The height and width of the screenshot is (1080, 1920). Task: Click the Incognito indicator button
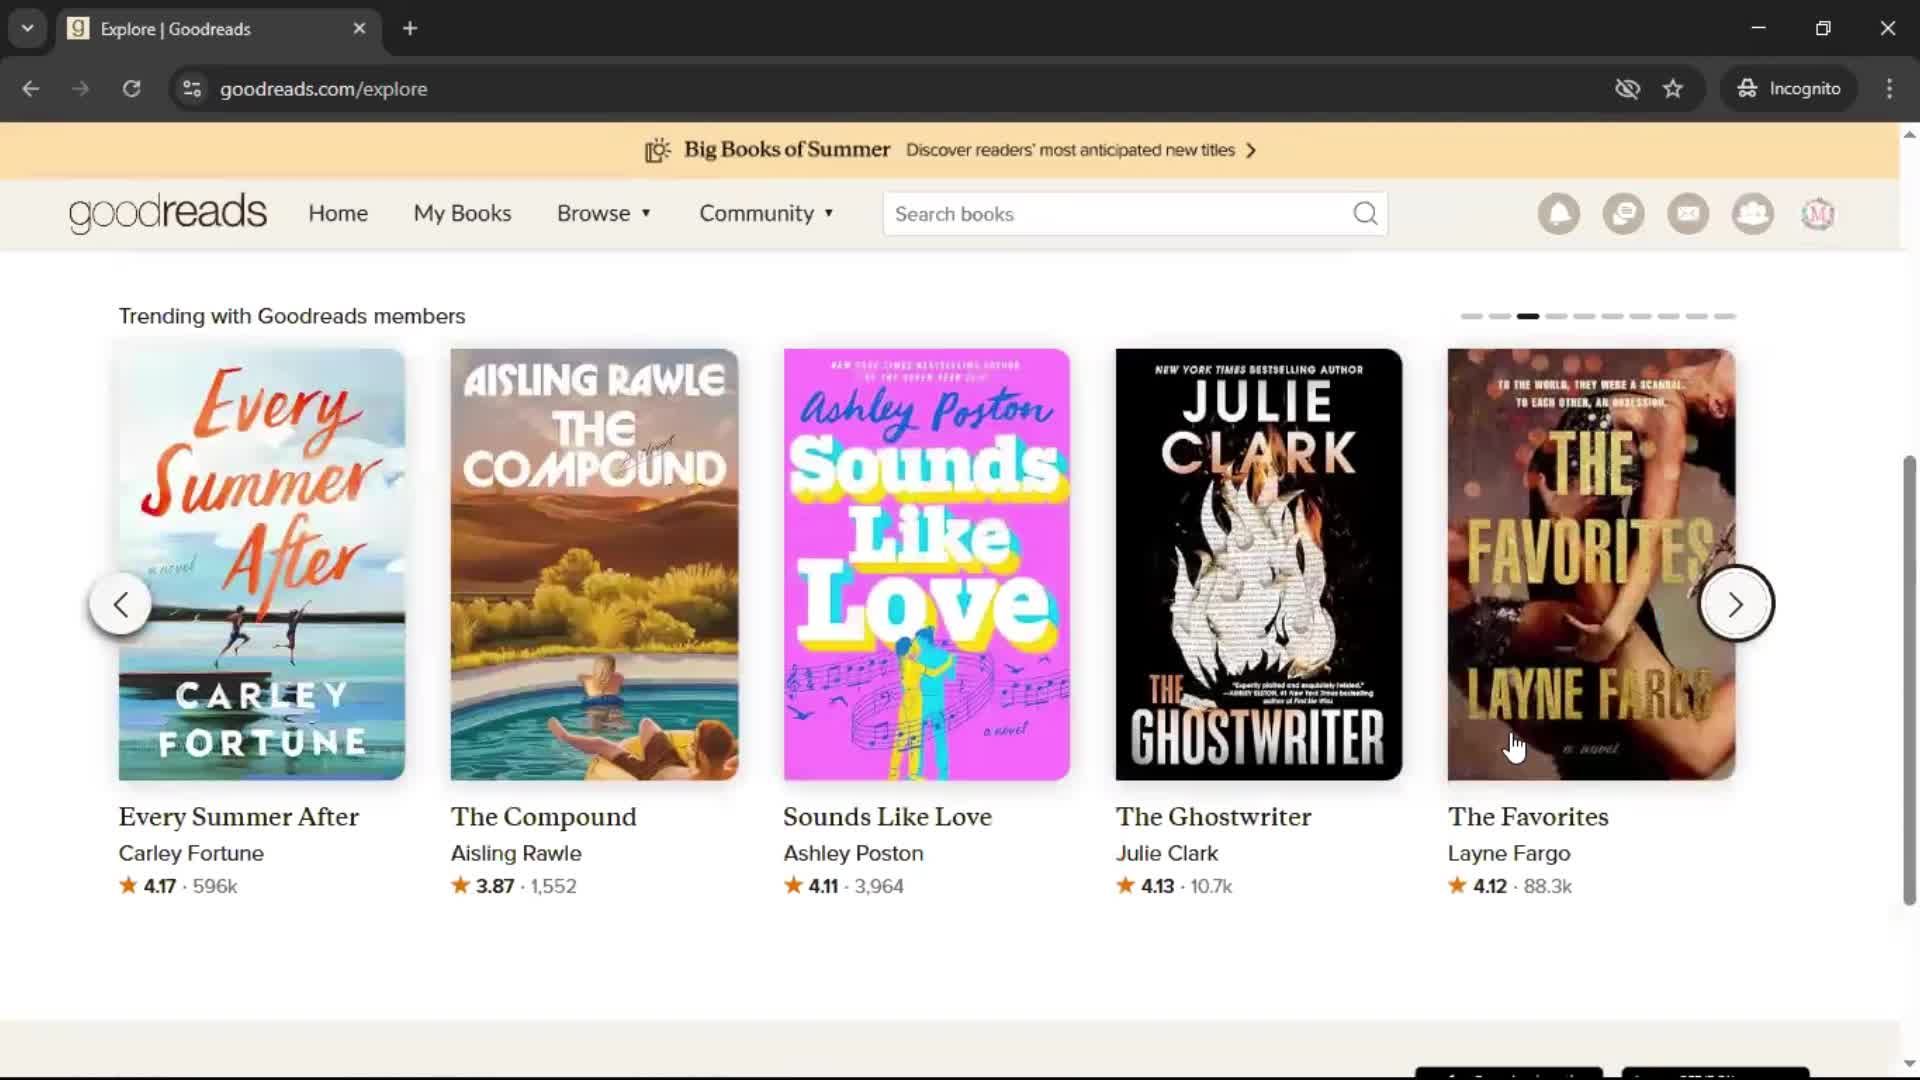pos(1788,89)
